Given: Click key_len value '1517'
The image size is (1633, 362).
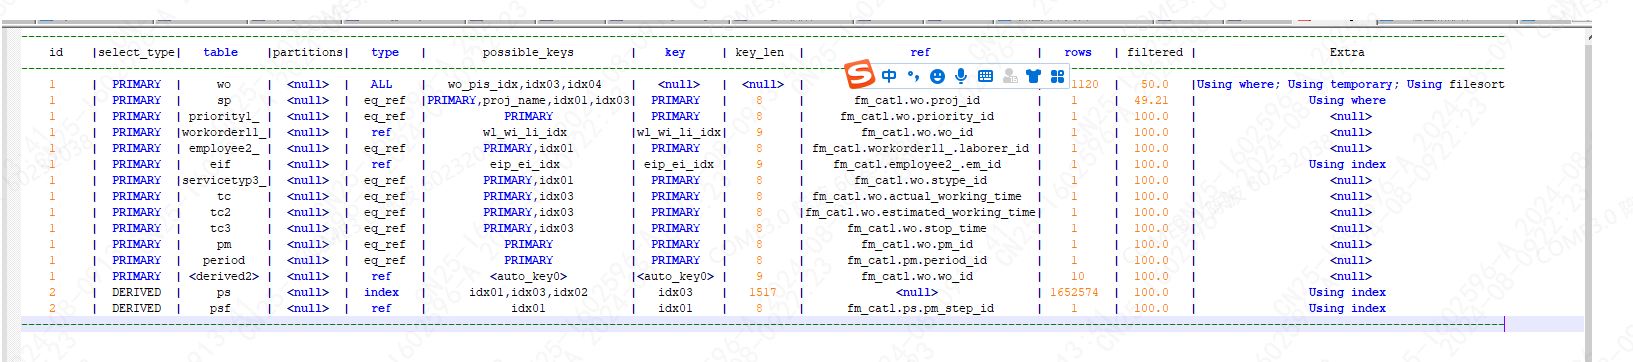Looking at the screenshot, I should (x=763, y=292).
